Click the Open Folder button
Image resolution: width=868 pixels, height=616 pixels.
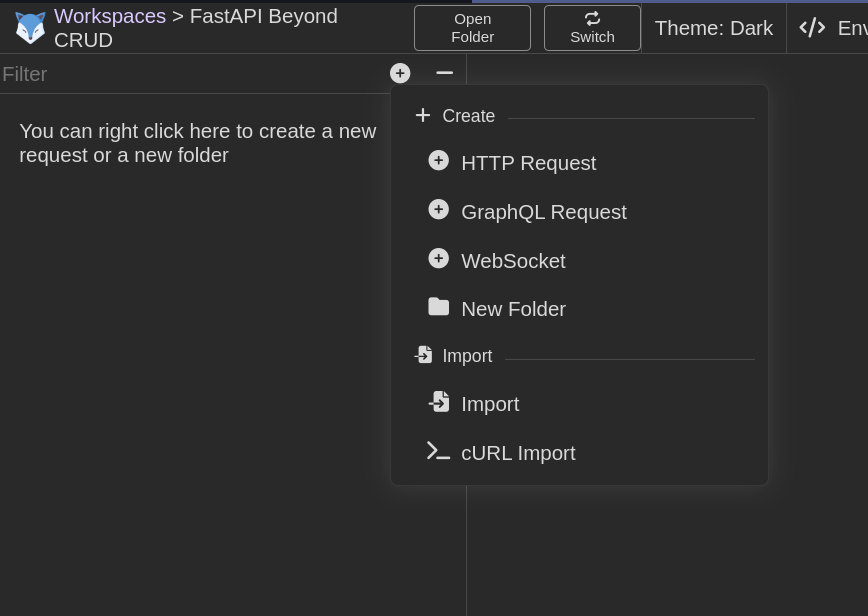pyautogui.click(x=472, y=28)
